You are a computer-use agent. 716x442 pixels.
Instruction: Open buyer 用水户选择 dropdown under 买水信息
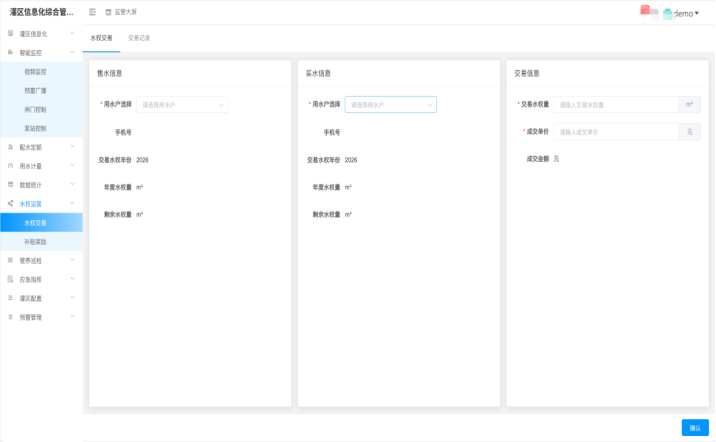[x=391, y=104]
